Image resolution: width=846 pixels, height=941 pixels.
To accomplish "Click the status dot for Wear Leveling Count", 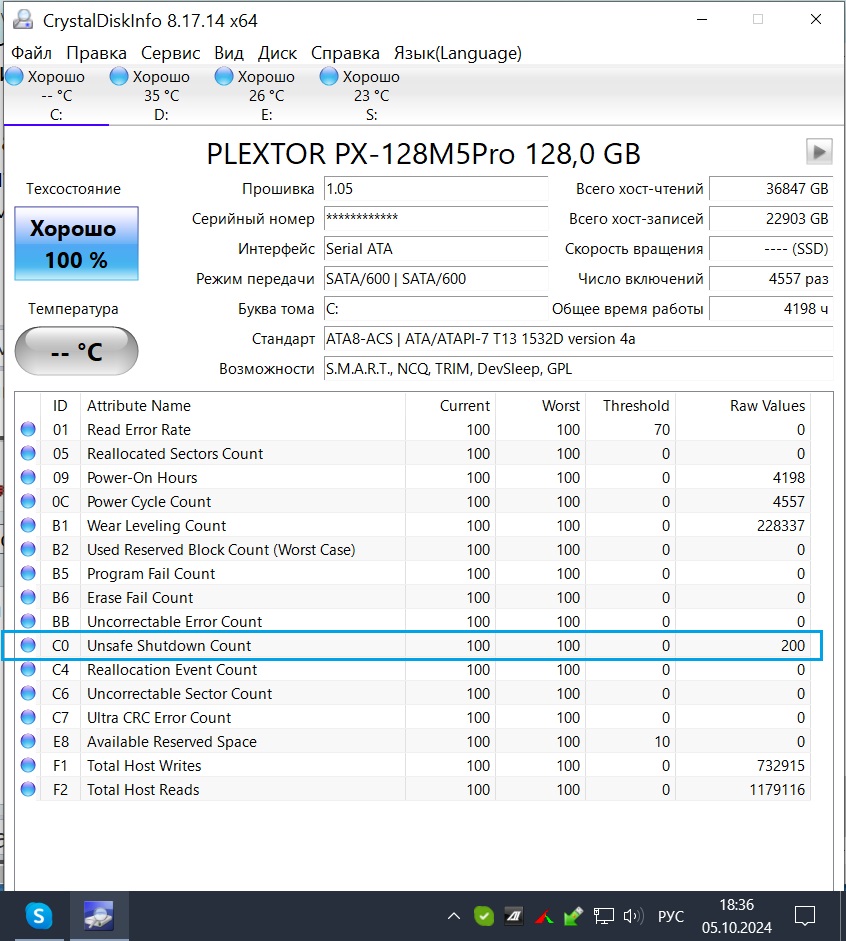I will tap(28, 525).
